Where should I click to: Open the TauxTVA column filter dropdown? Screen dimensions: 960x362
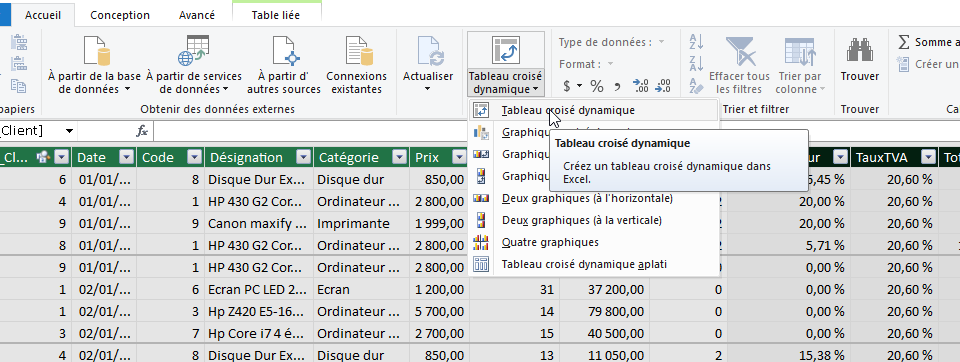point(929,157)
